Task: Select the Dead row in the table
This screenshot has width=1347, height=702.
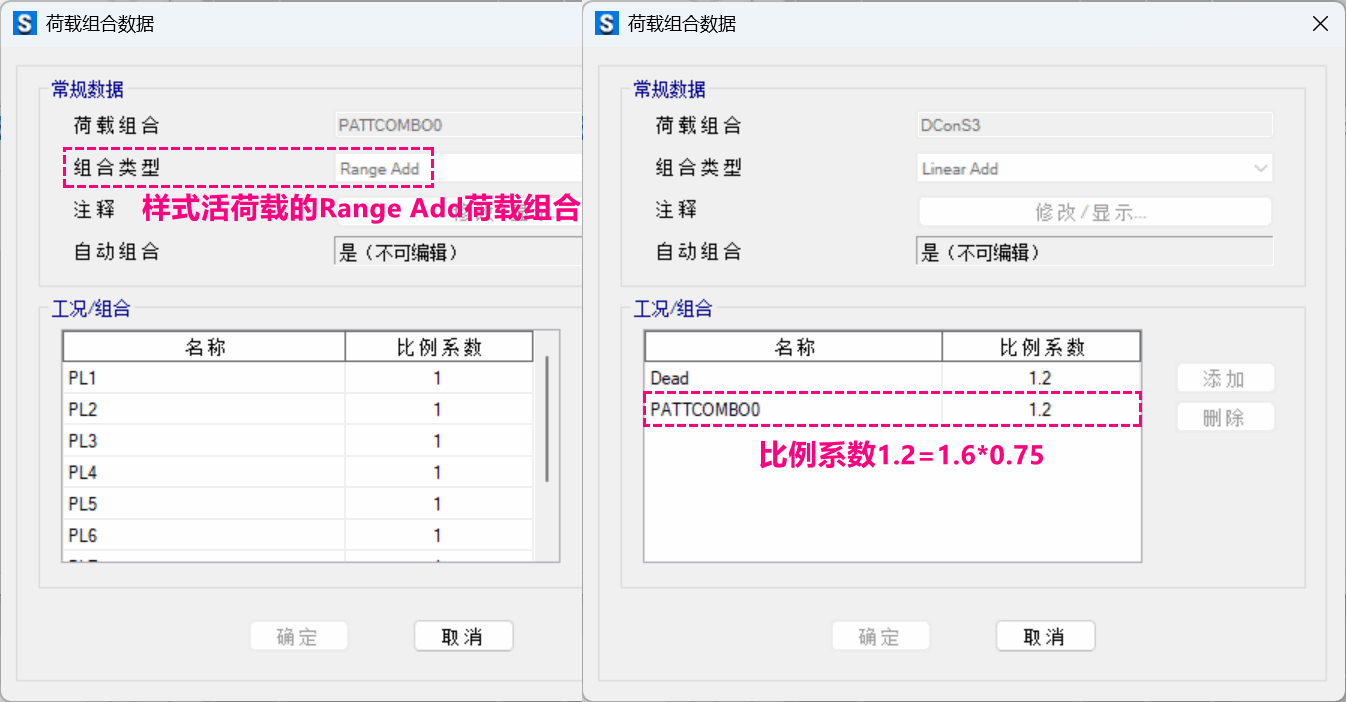Action: (794, 379)
